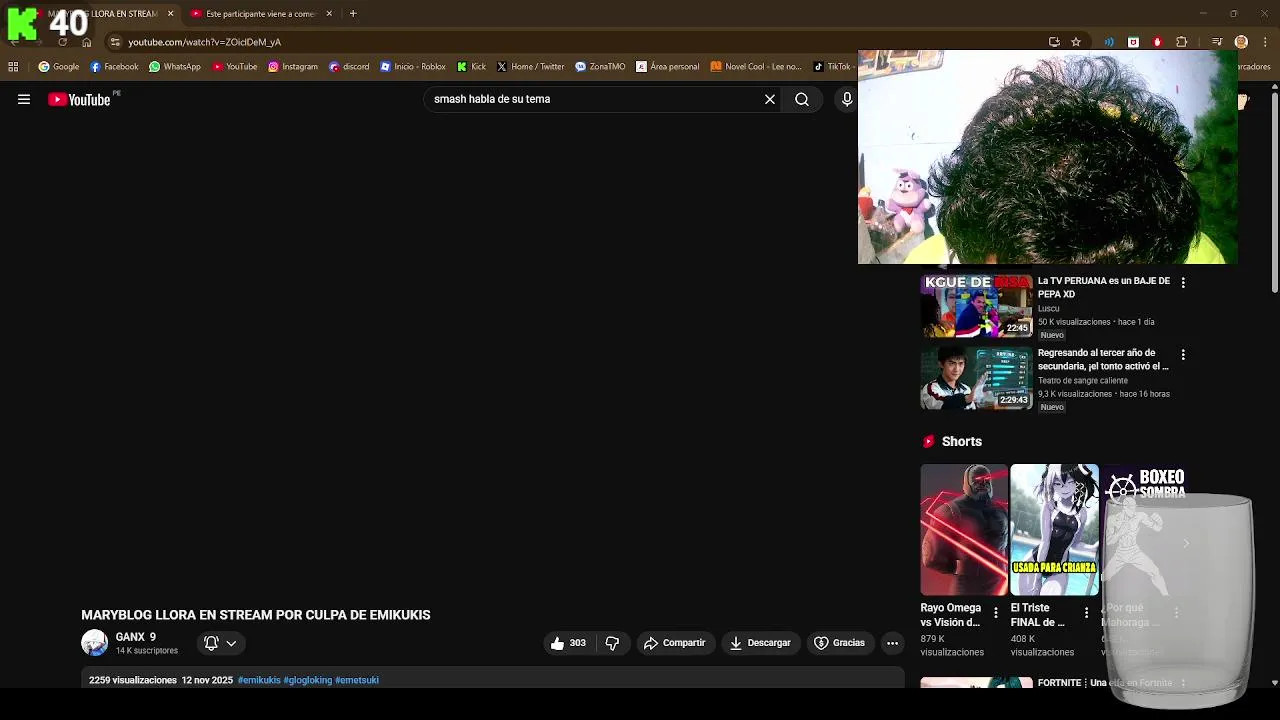Viewport: 1280px width, 720px height.
Task: Open options for El Triste FINAL short
Action: pos(1086,613)
